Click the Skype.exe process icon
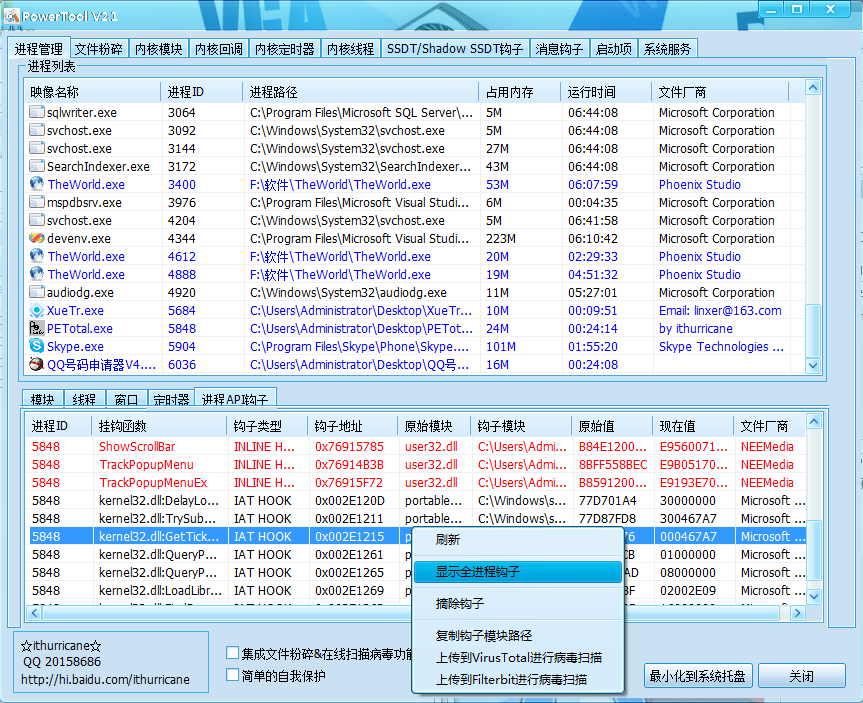This screenshot has height=703, width=863. click(x=36, y=346)
